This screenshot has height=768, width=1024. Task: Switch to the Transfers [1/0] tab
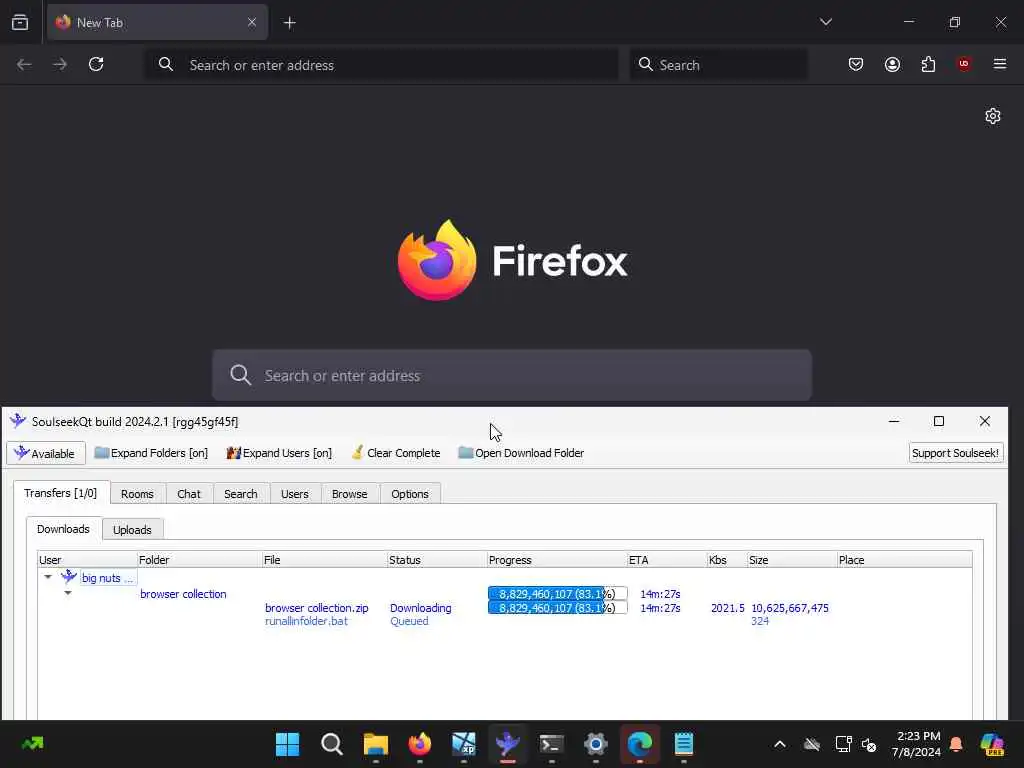point(61,493)
